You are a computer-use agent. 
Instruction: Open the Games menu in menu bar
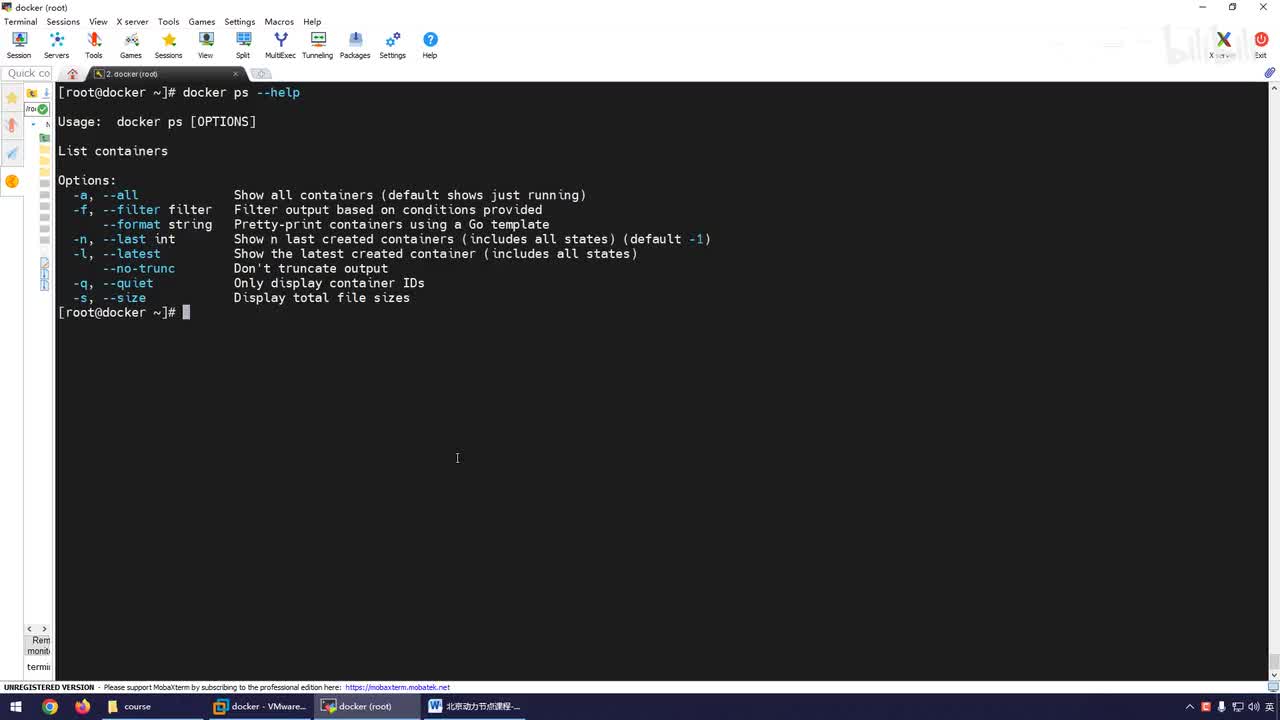click(x=202, y=22)
